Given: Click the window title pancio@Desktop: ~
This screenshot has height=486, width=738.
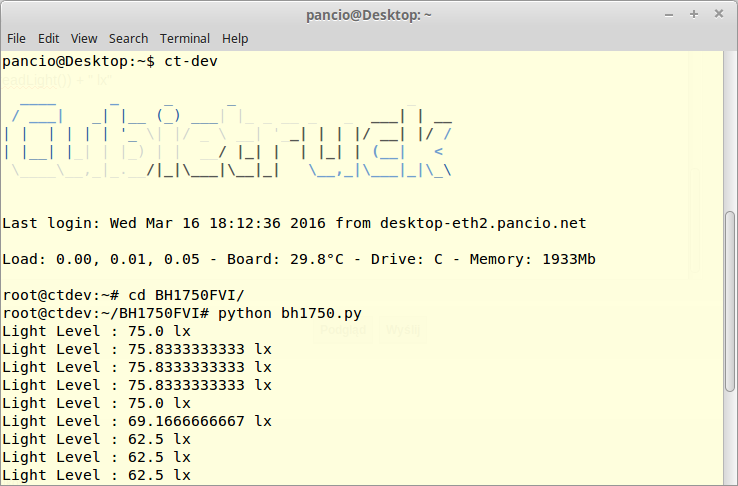Looking at the screenshot, I should pyautogui.click(x=368, y=14).
